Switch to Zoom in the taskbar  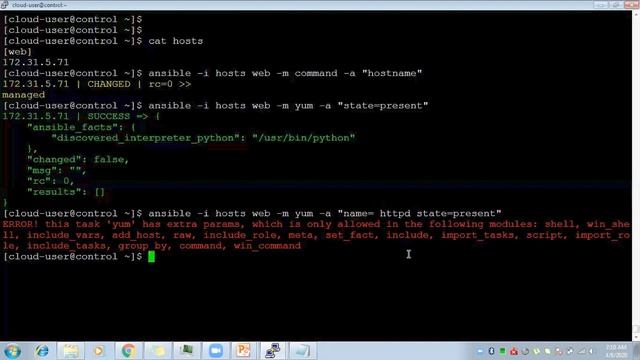pyautogui.click(x=216, y=351)
